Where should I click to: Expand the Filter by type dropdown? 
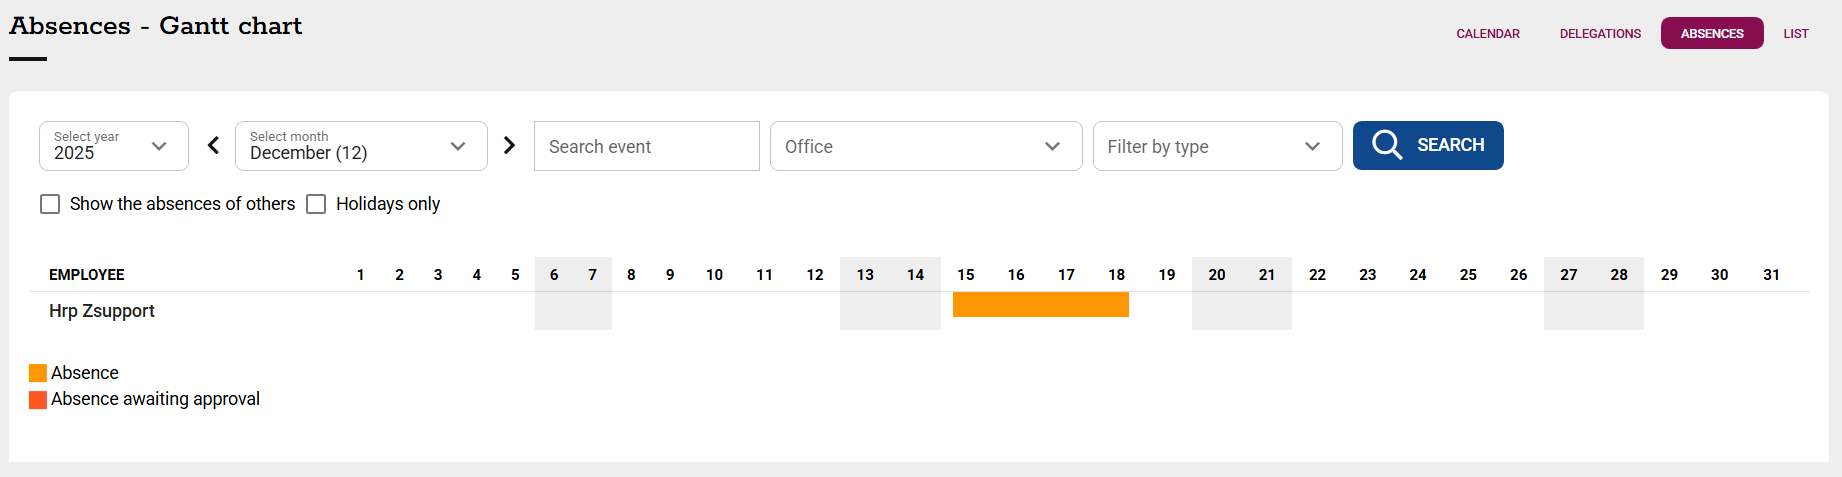point(1216,146)
